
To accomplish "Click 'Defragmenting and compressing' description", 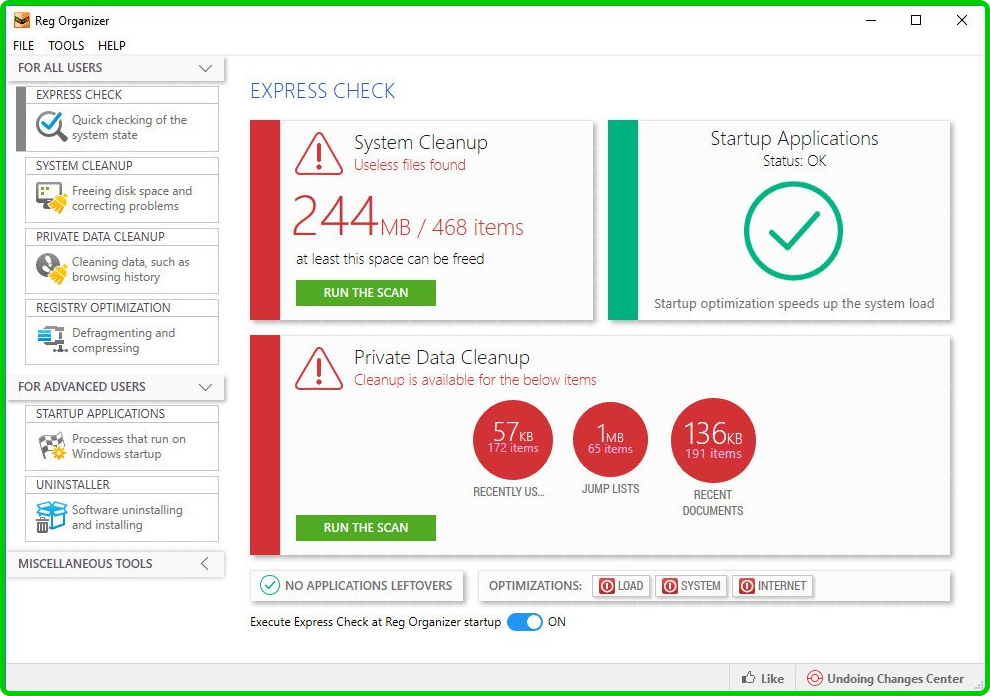I will pos(123,340).
